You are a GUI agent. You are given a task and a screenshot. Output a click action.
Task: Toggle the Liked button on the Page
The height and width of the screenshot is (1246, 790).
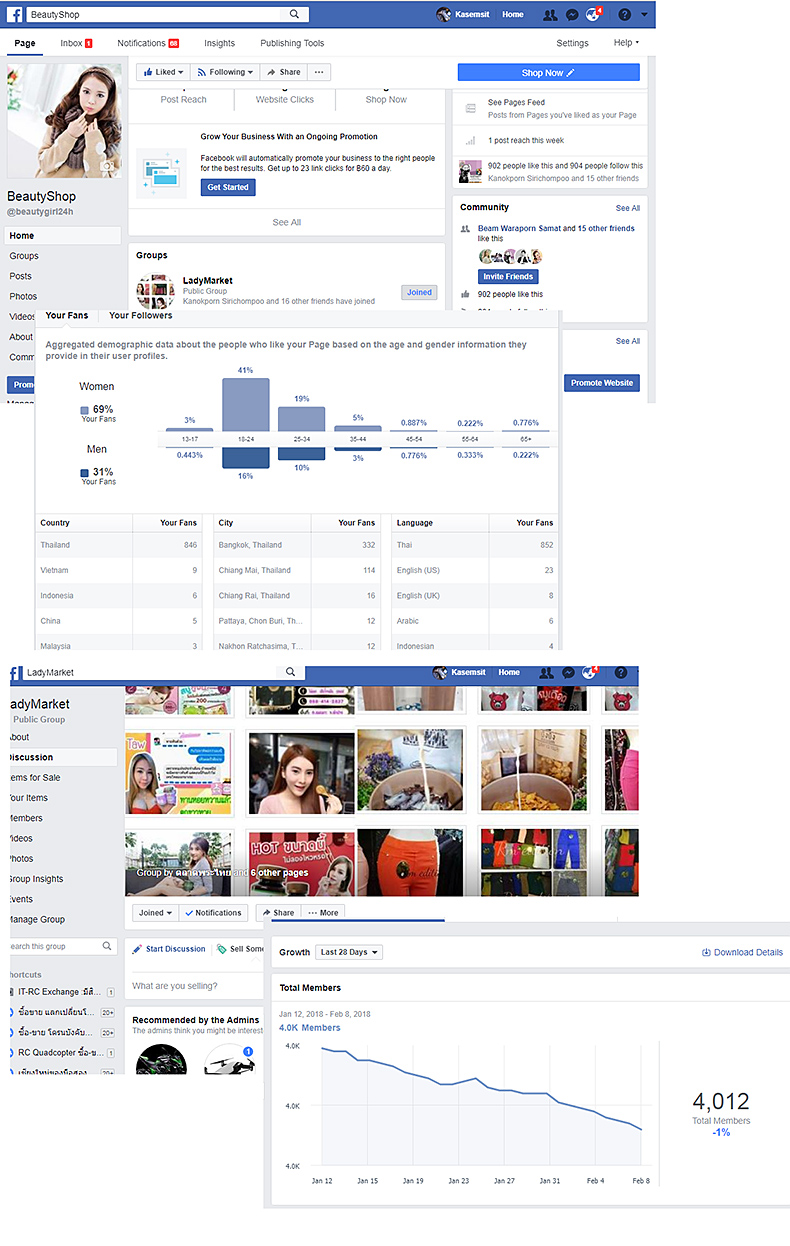pos(161,72)
